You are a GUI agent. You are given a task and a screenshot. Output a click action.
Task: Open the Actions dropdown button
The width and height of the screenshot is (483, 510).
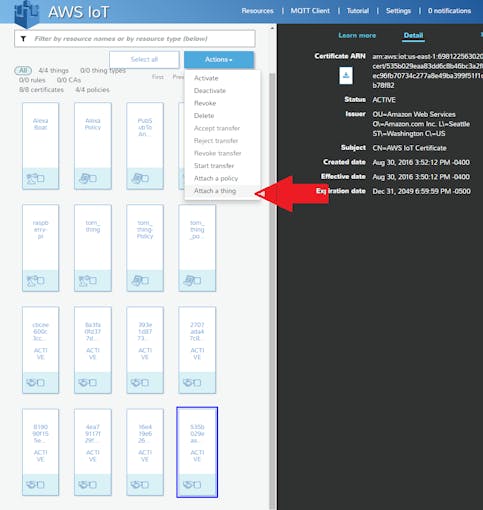pos(219,60)
